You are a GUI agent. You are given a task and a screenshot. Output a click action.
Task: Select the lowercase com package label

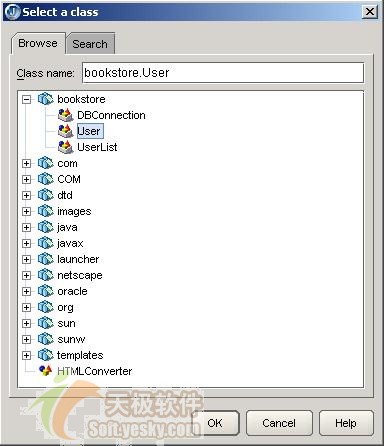[67, 163]
